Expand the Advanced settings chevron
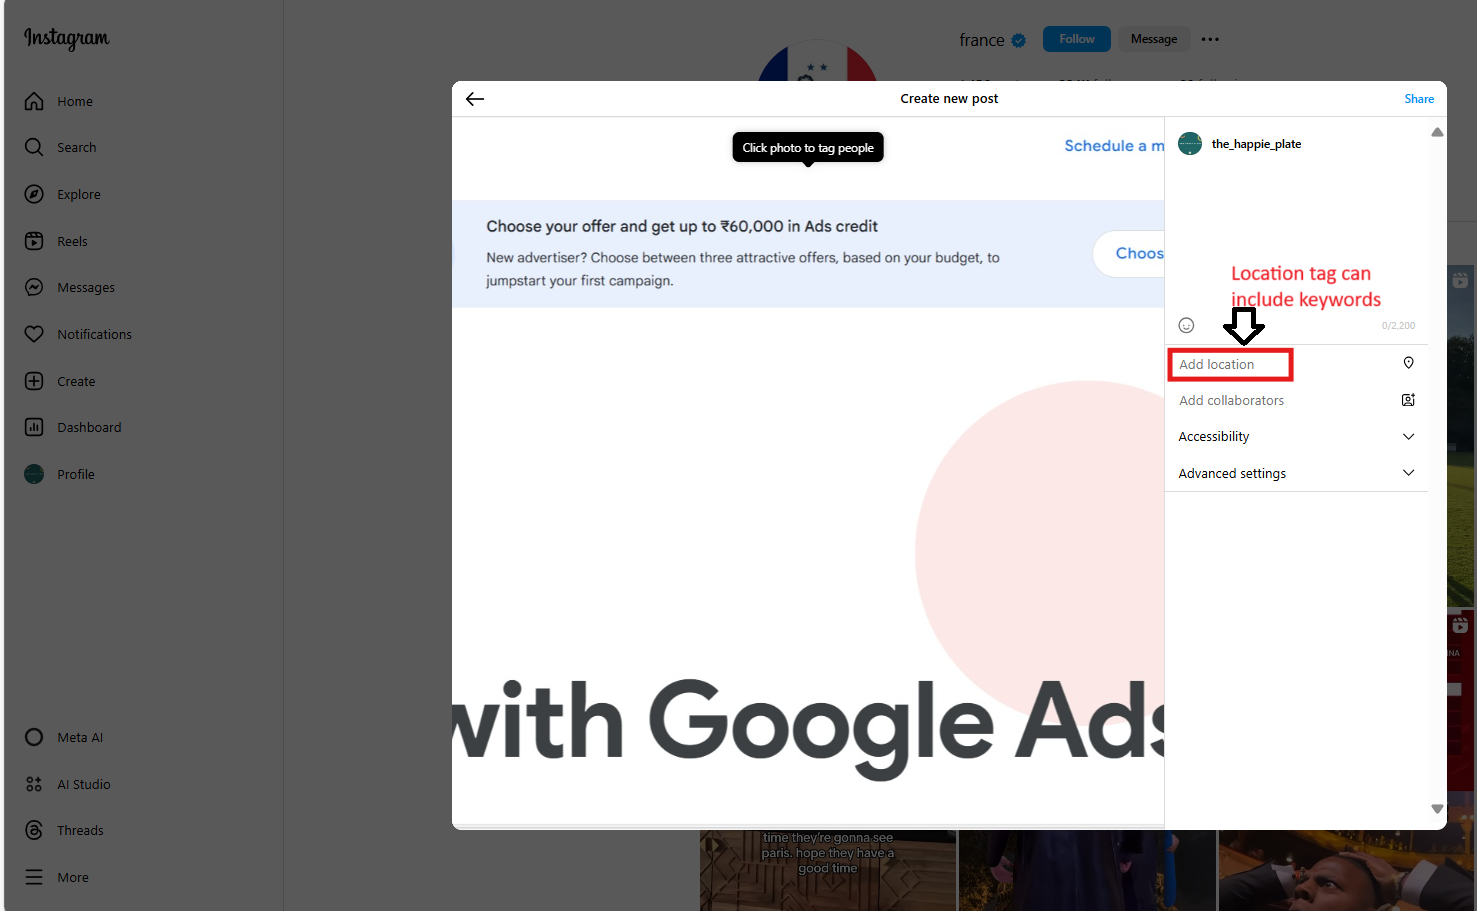1477x911 pixels. [x=1408, y=473]
